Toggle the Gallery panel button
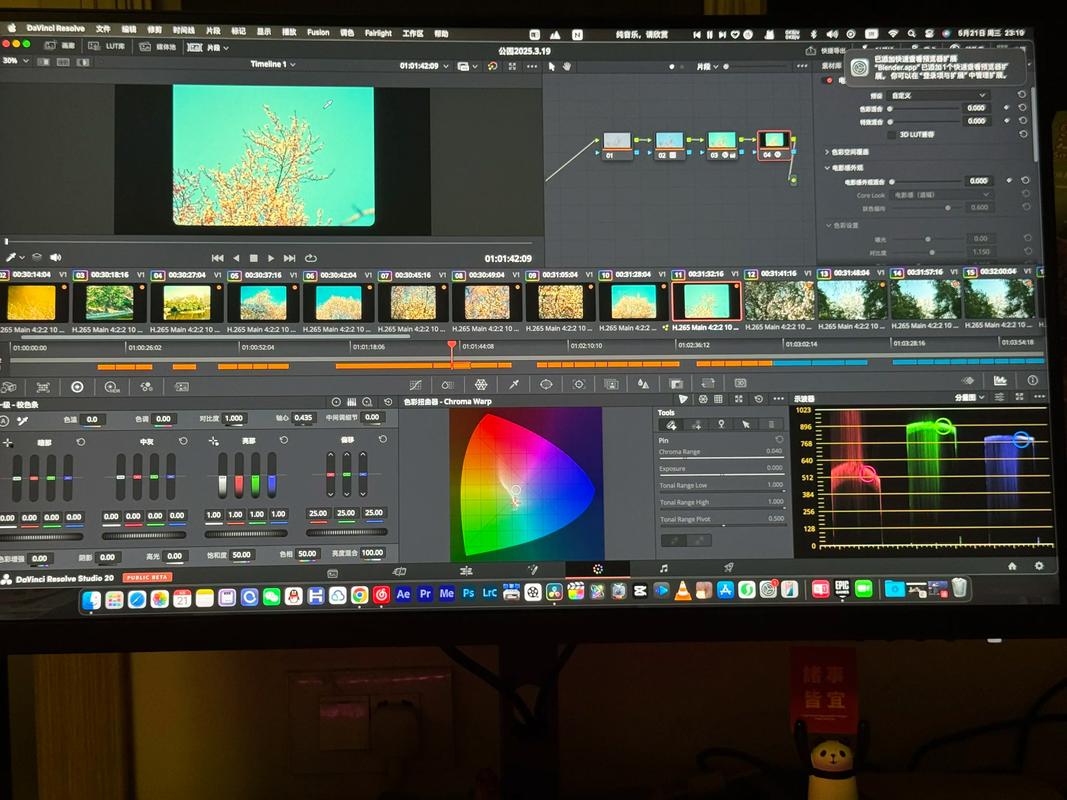1067x800 pixels. point(60,45)
